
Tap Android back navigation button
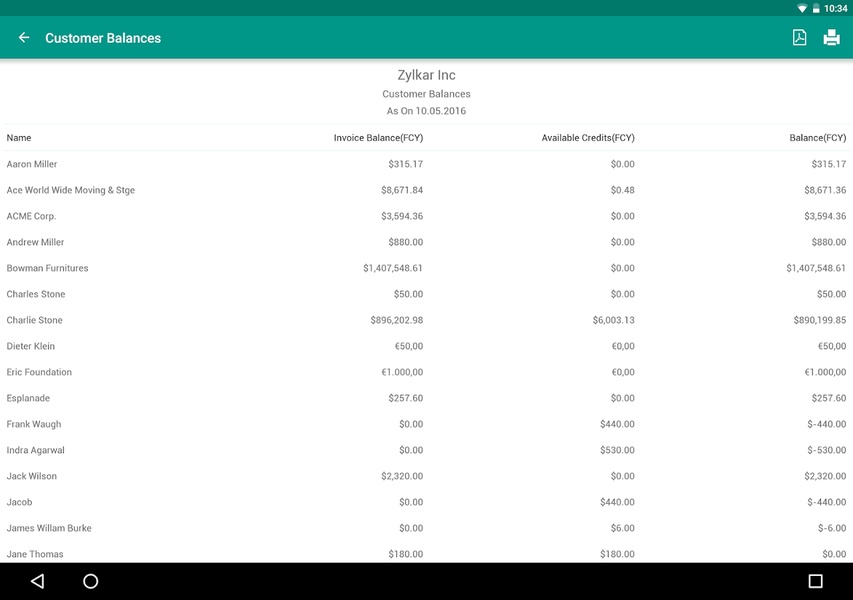pos(37,581)
